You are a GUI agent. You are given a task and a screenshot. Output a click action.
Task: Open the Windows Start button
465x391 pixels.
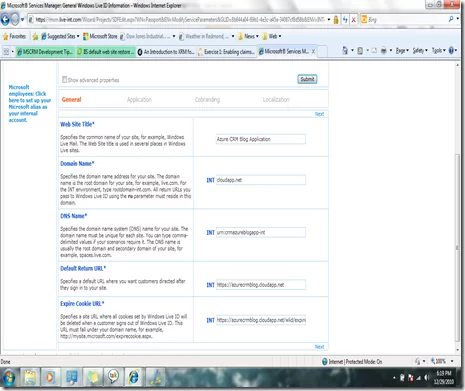point(9,377)
